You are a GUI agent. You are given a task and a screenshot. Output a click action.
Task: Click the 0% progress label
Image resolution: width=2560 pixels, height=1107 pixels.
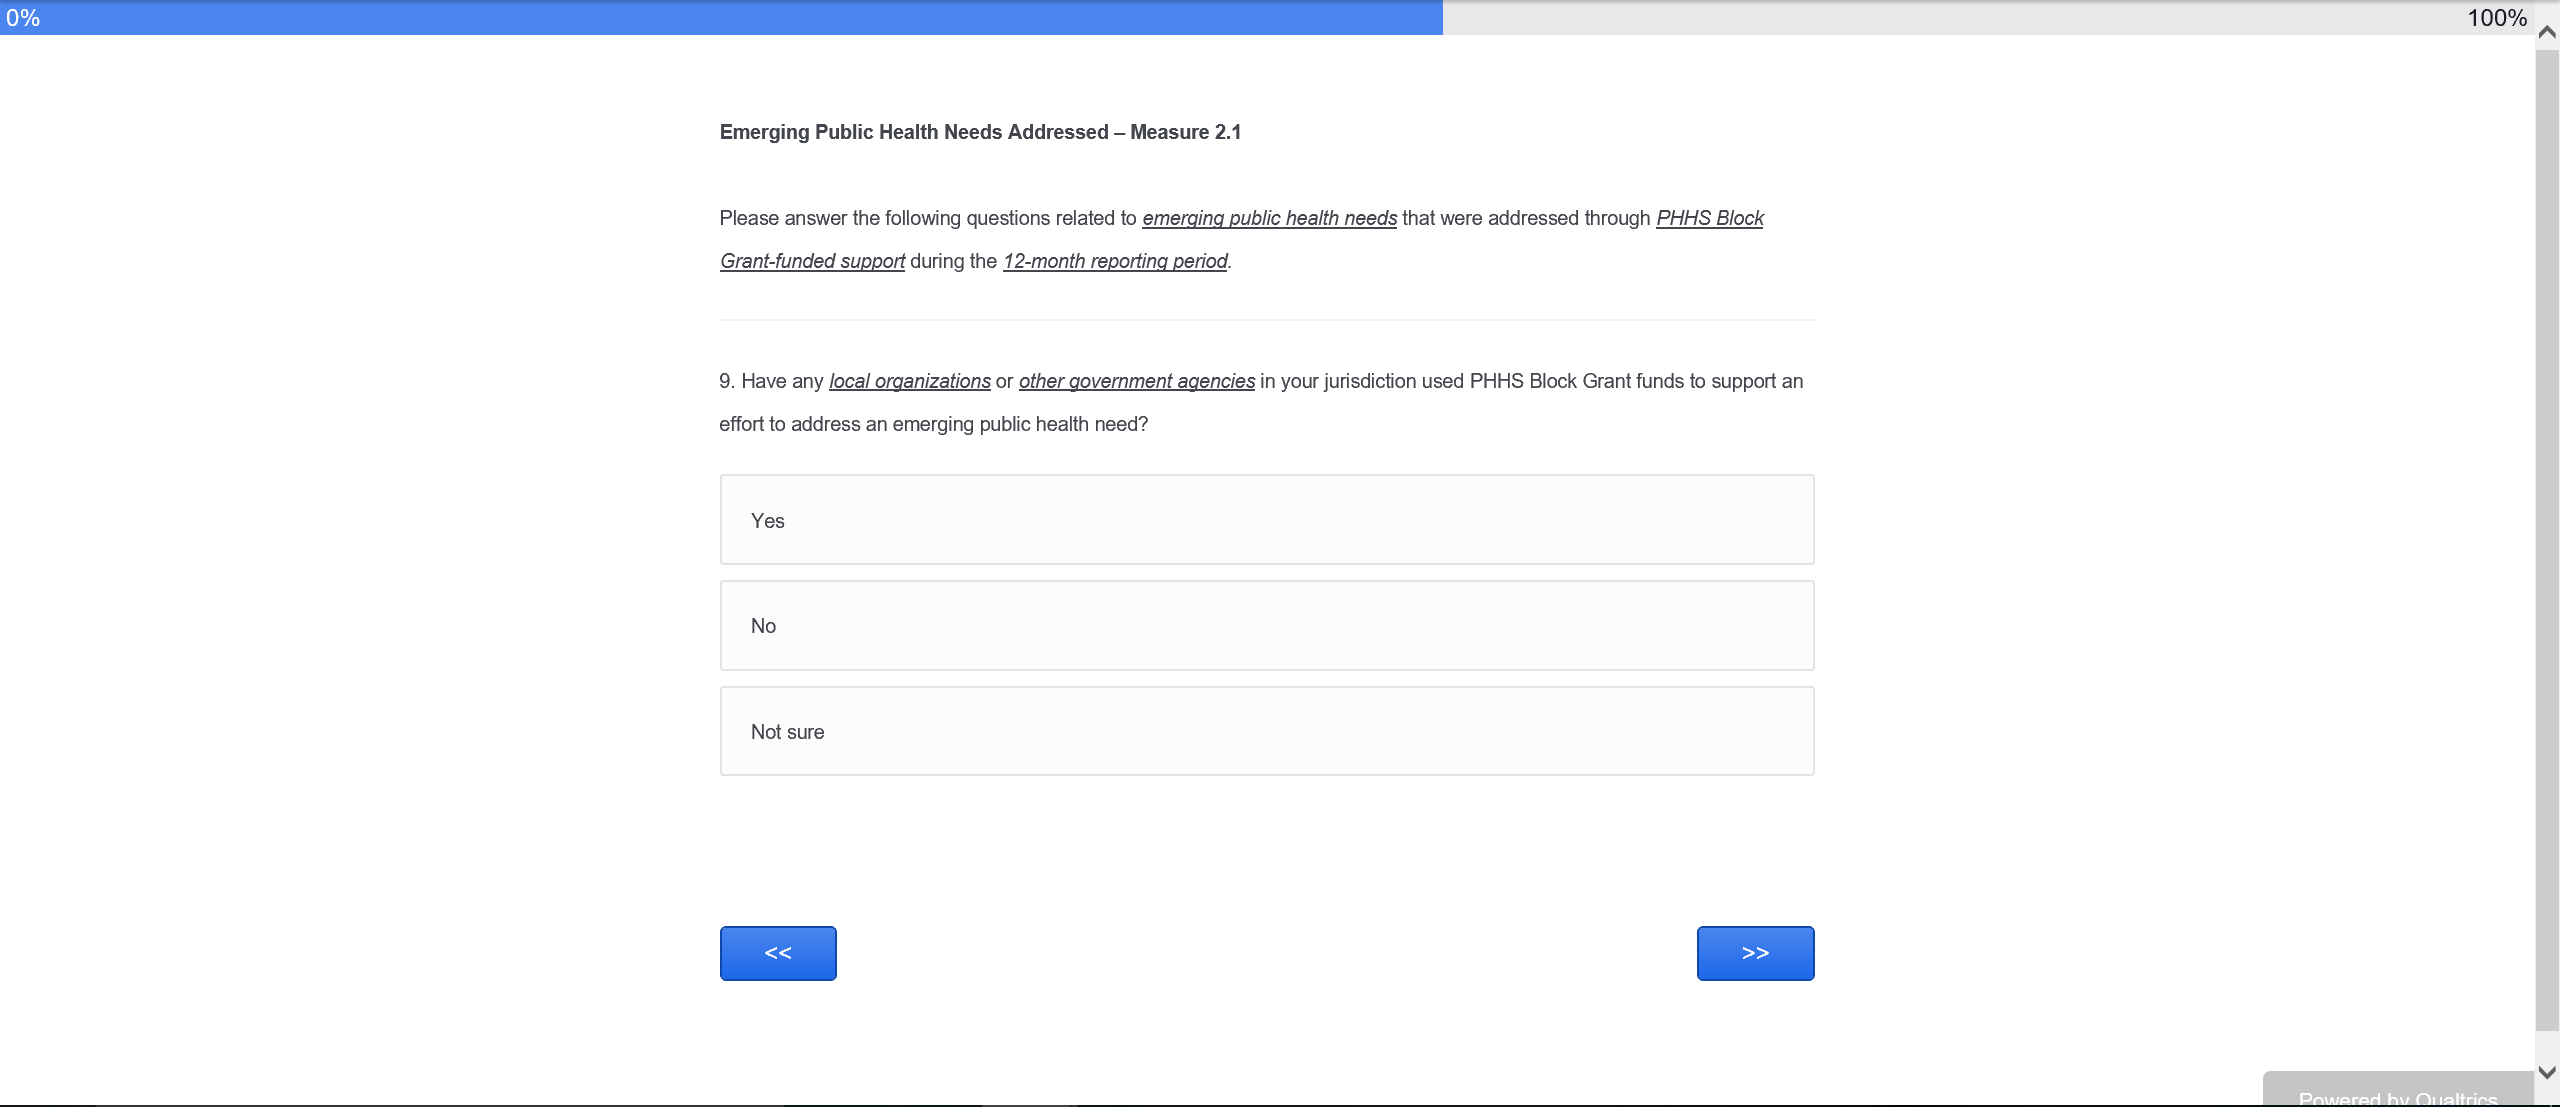pos(23,18)
